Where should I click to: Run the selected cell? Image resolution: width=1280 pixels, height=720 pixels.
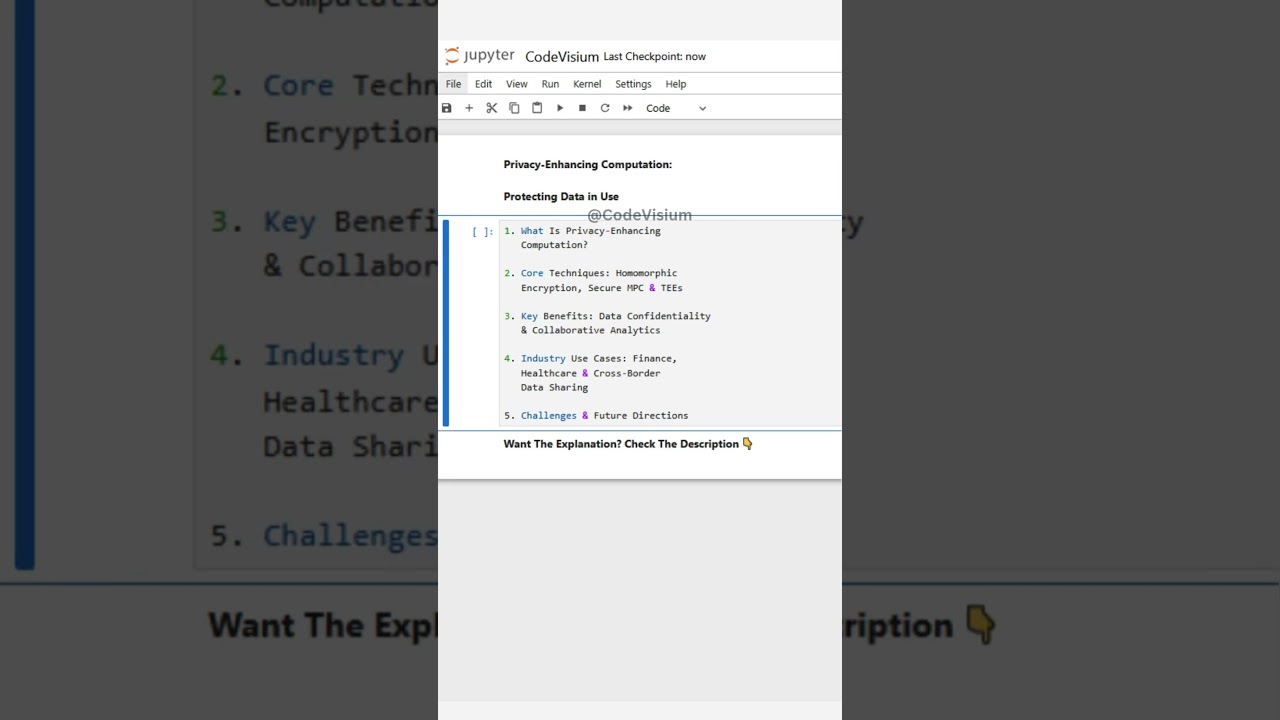tap(560, 108)
